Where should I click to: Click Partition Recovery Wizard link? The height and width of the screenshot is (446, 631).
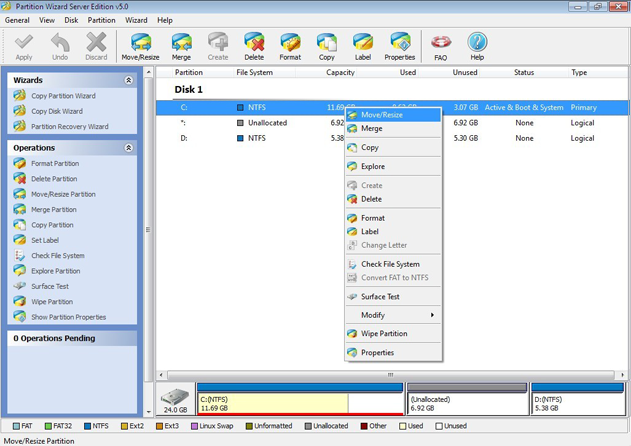point(70,127)
